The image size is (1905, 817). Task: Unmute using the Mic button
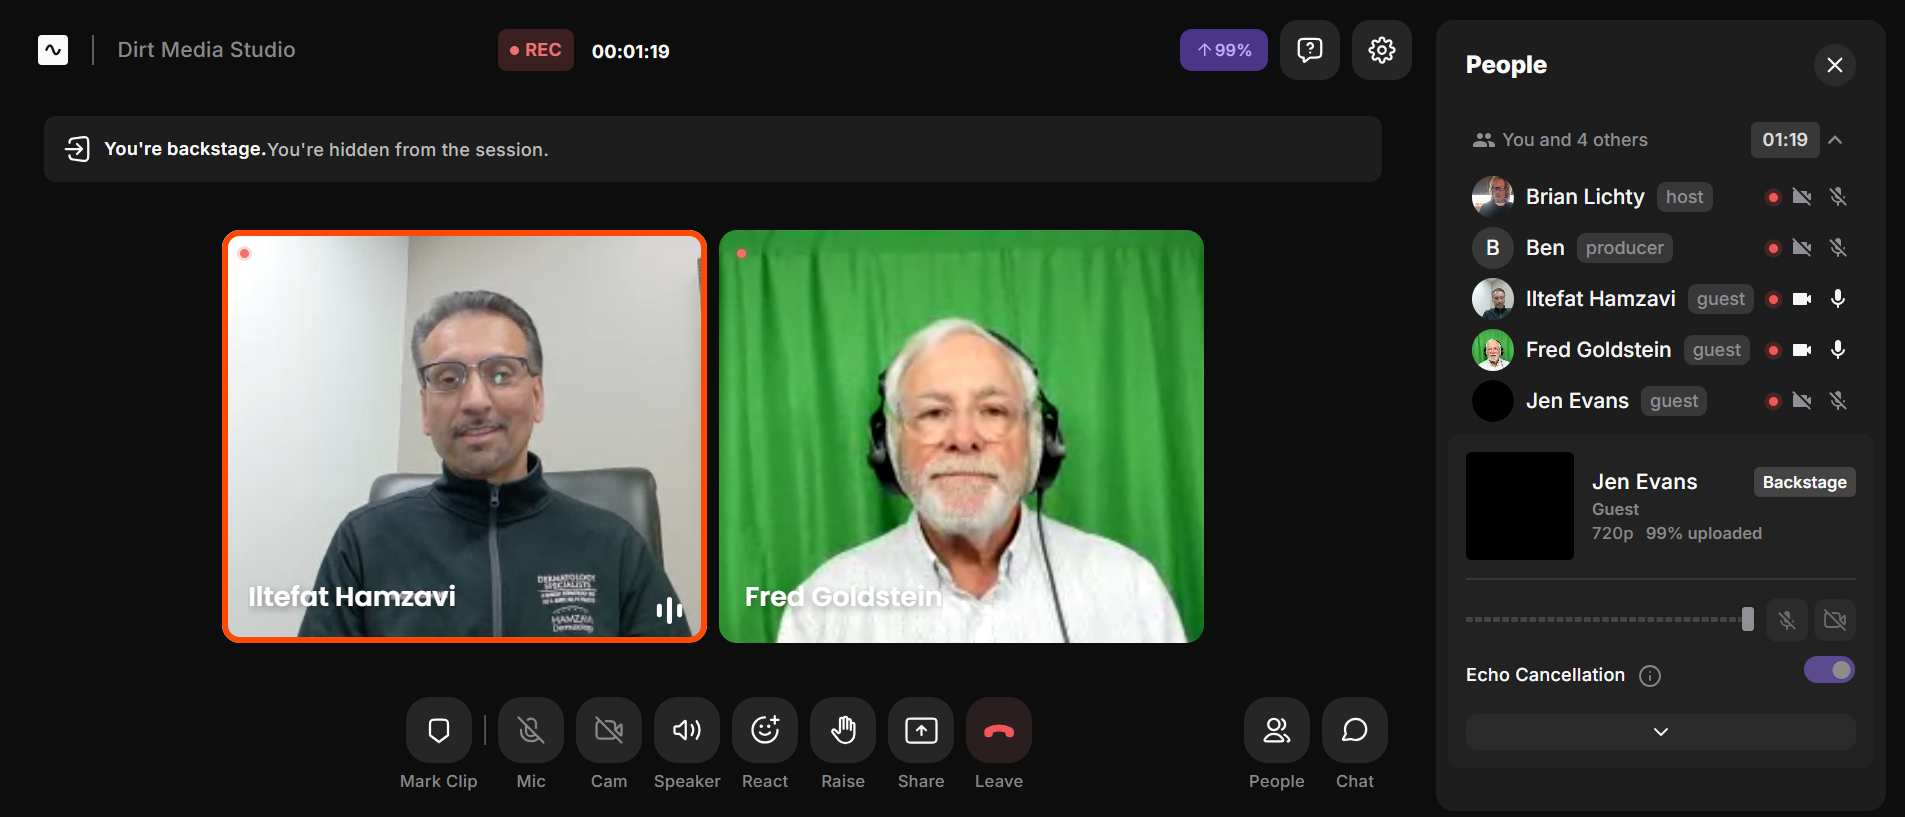click(531, 730)
